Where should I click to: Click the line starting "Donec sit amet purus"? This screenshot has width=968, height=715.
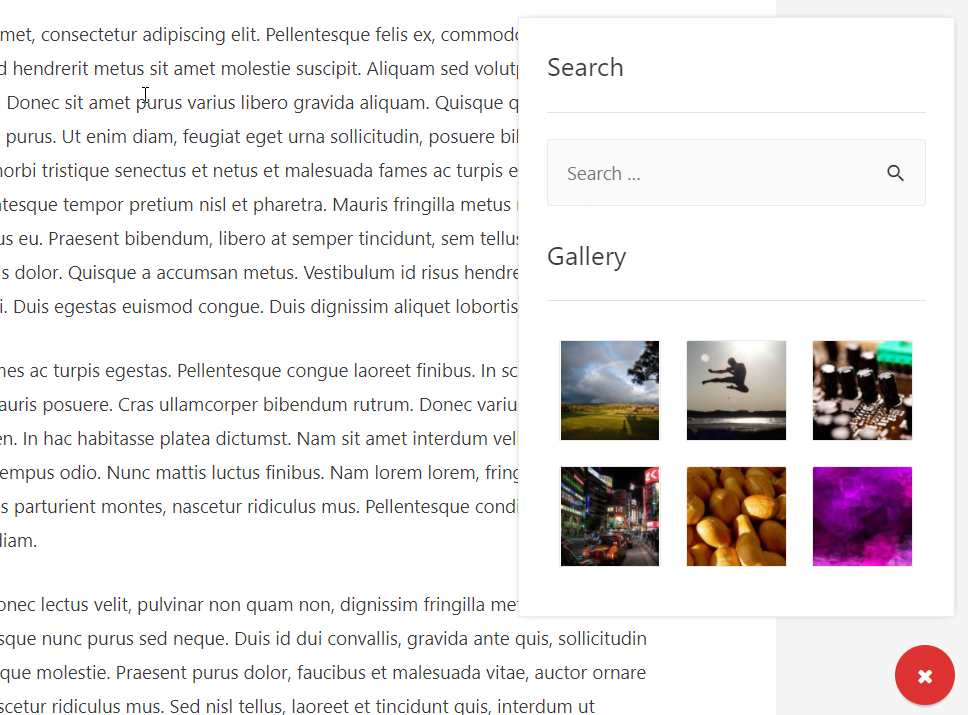click(x=100, y=103)
